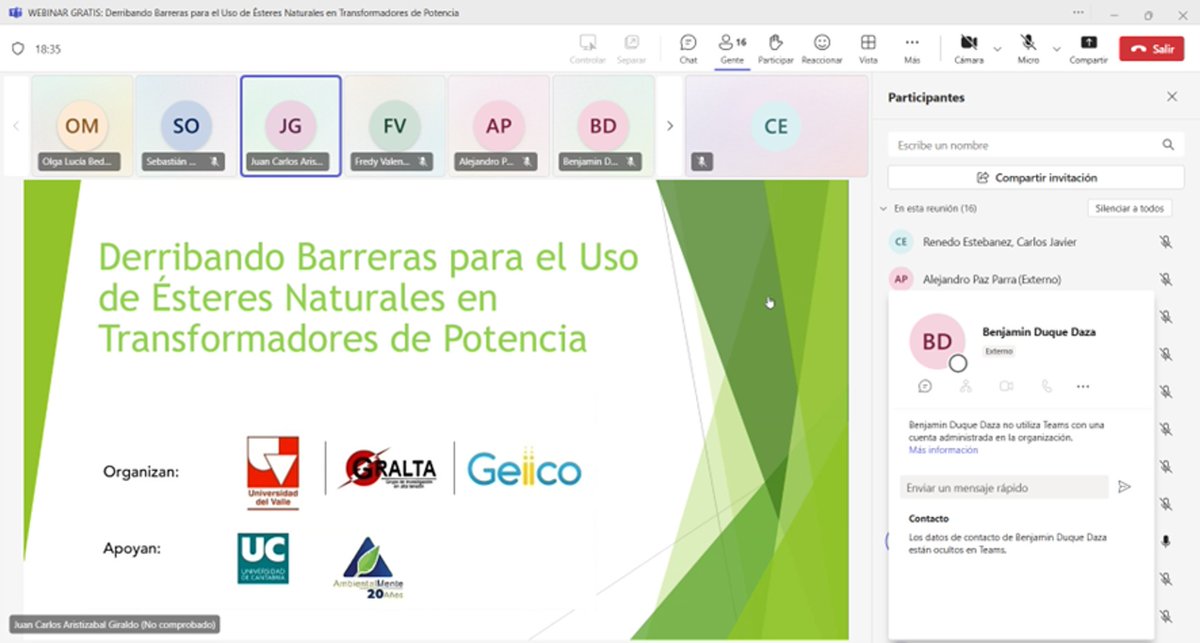Show next participants with the right chevron
Viewport: 1200px width, 643px height.
tap(670, 125)
